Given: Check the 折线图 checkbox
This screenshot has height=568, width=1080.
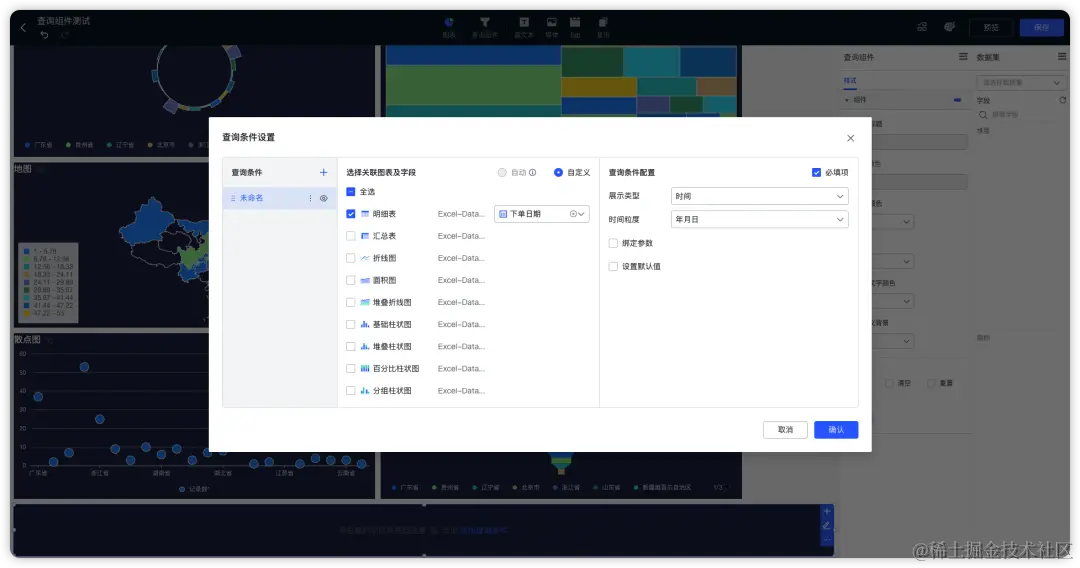Looking at the screenshot, I should pyautogui.click(x=351, y=258).
